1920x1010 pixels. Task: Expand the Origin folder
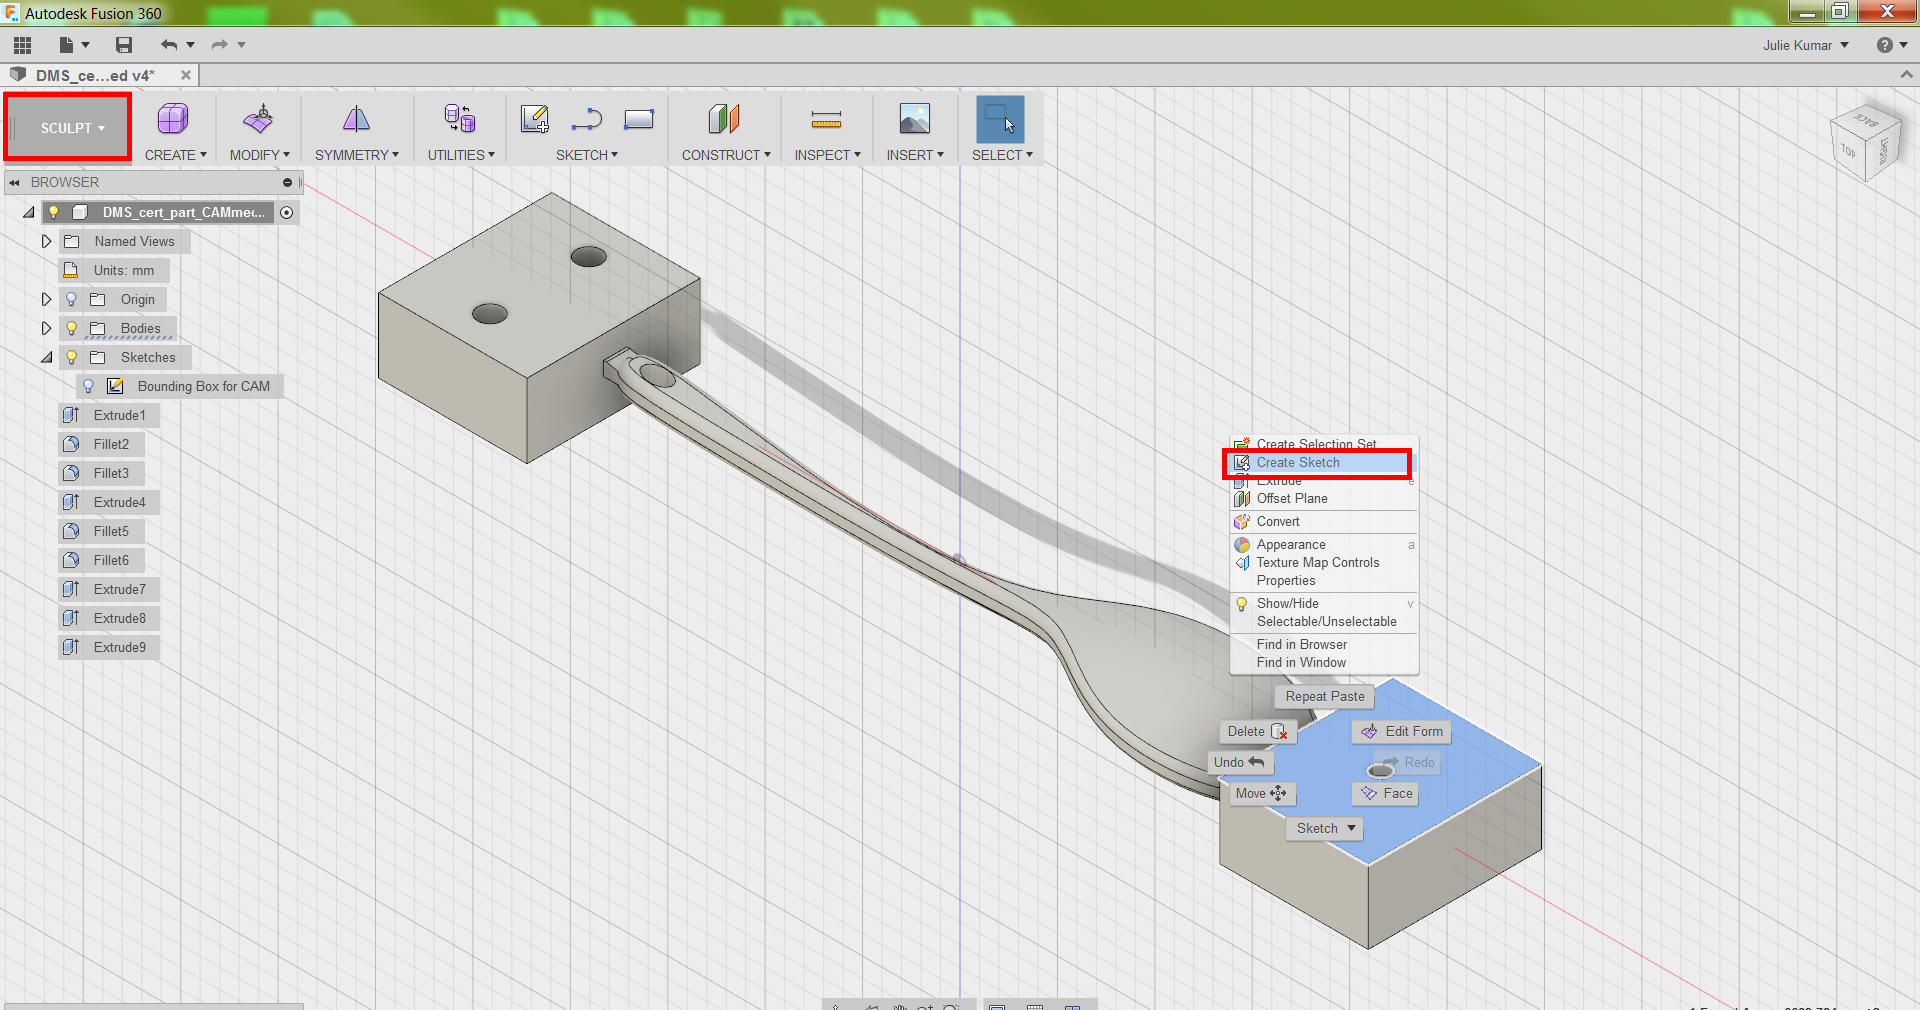coord(46,299)
